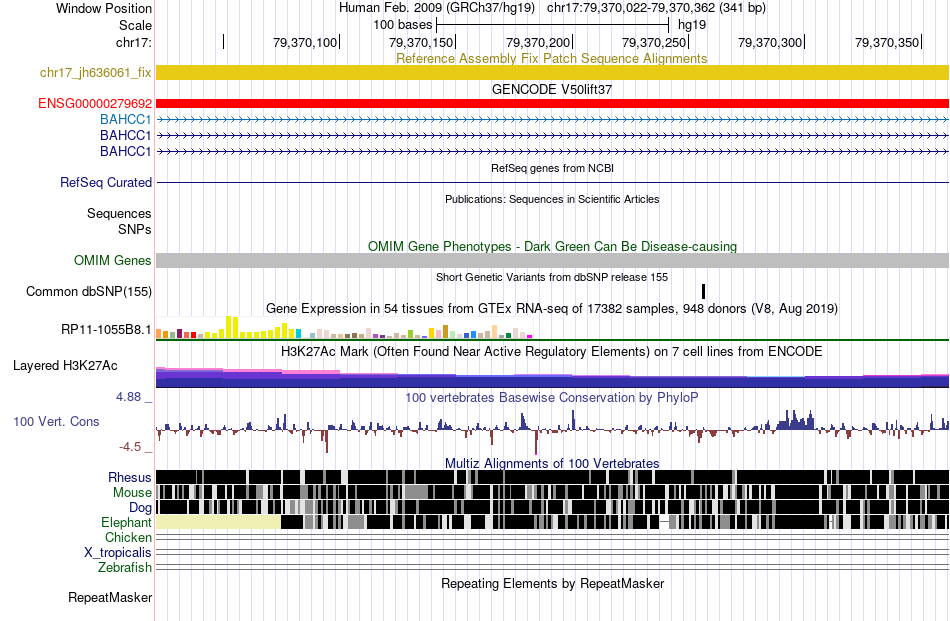The width and height of the screenshot is (950, 621).
Task: Select the X_tropicalis alignment label
Action: 118,553
